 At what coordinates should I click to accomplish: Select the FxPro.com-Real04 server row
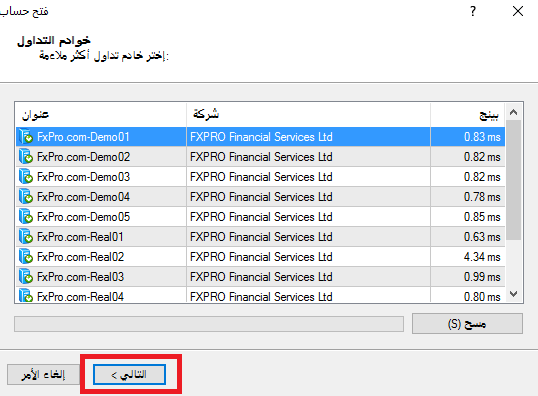[x=260, y=295]
